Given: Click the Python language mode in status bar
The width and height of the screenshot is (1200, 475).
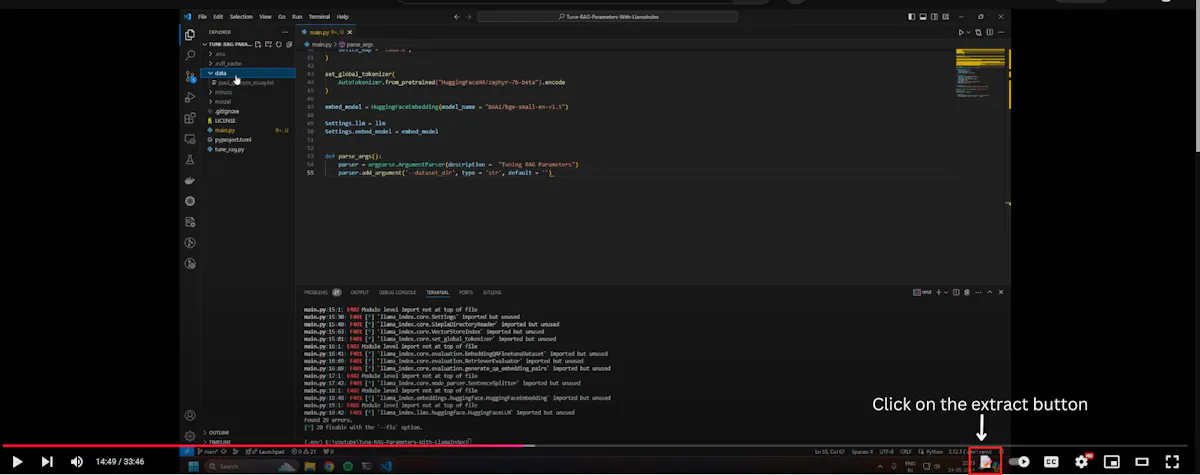Looking at the screenshot, I should (x=934, y=452).
